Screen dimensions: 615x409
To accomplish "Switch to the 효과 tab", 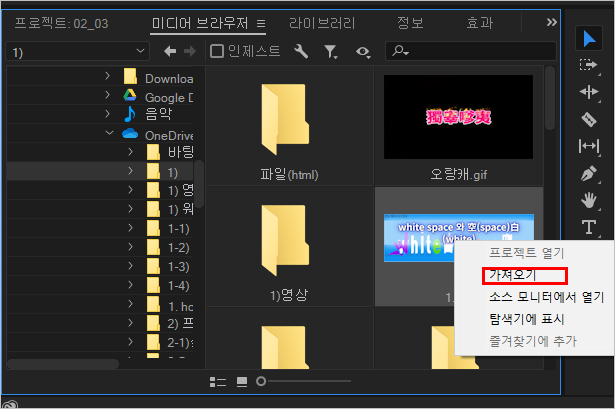I will click(x=479, y=23).
